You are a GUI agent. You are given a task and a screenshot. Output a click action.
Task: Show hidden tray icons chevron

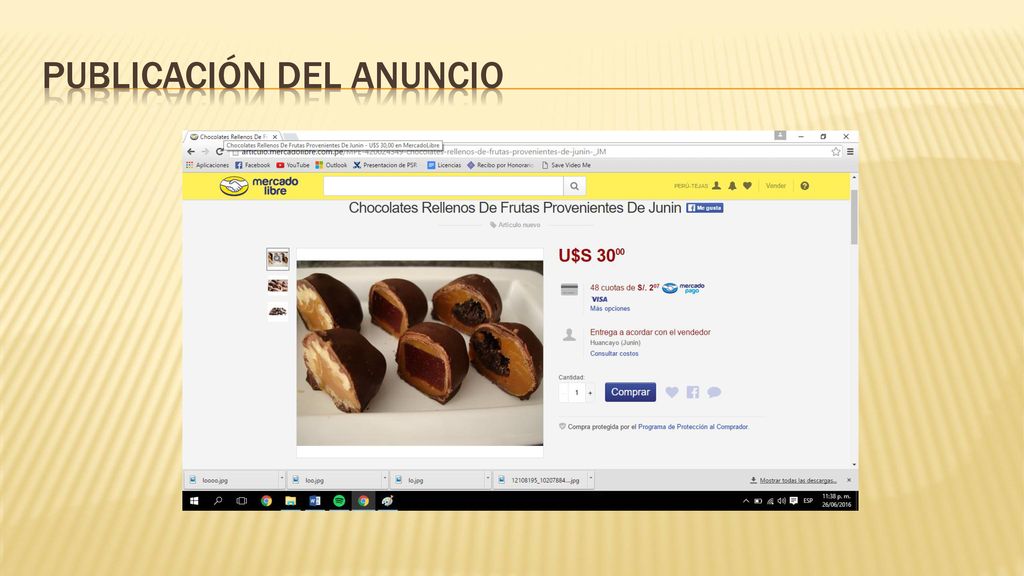[x=746, y=501]
